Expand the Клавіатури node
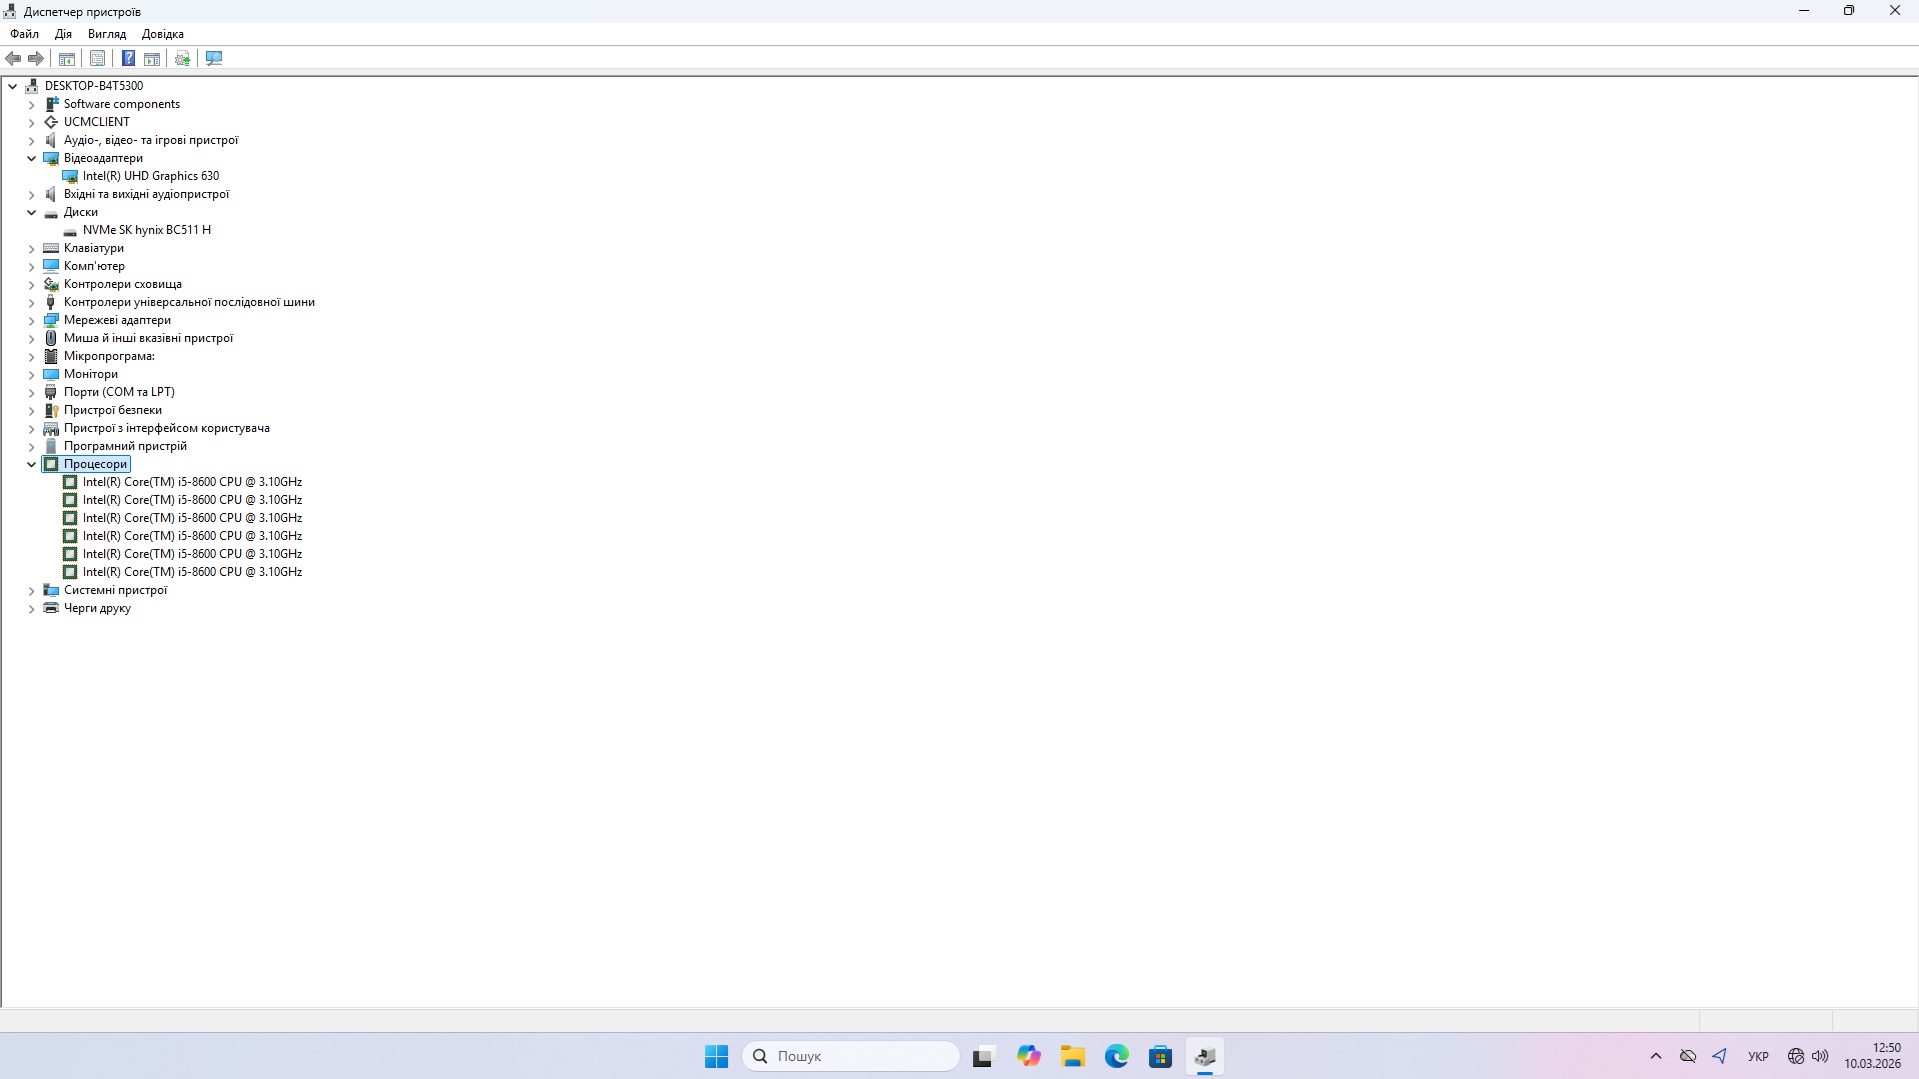 point(31,249)
